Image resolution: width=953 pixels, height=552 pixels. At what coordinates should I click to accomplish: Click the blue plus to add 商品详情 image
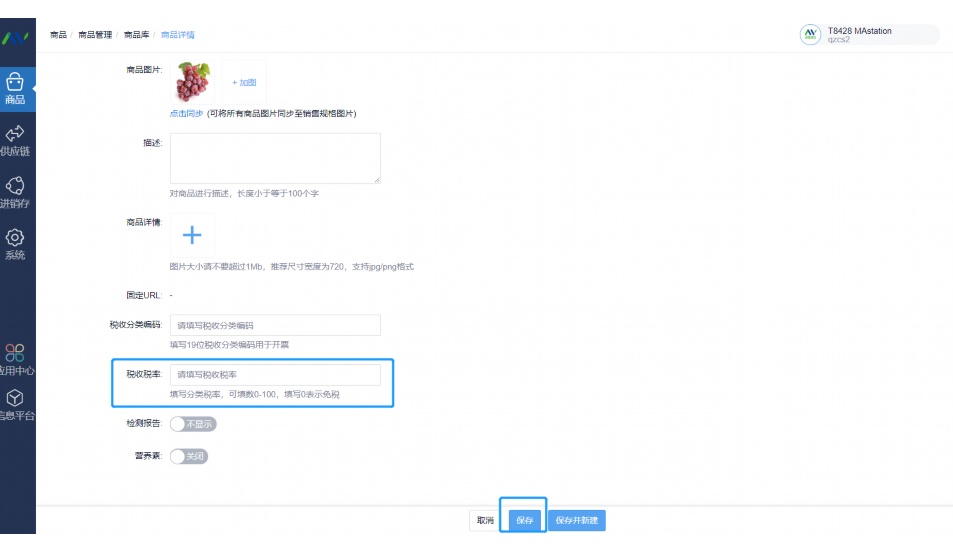pyautogui.click(x=192, y=235)
